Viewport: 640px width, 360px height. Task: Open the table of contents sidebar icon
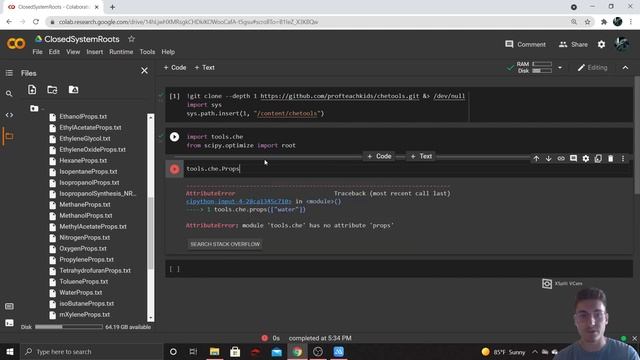[9, 73]
